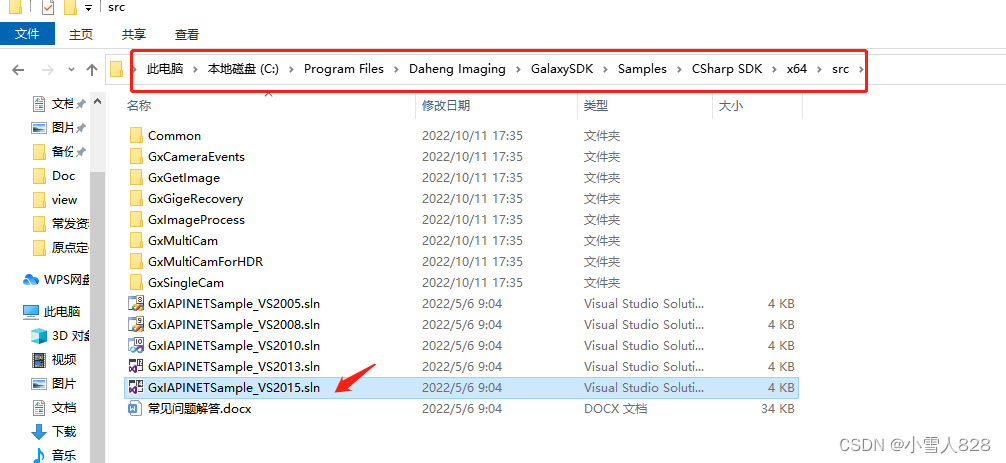Select Samples in the address breadcrumb
The width and height of the screenshot is (1006, 463).
click(642, 69)
